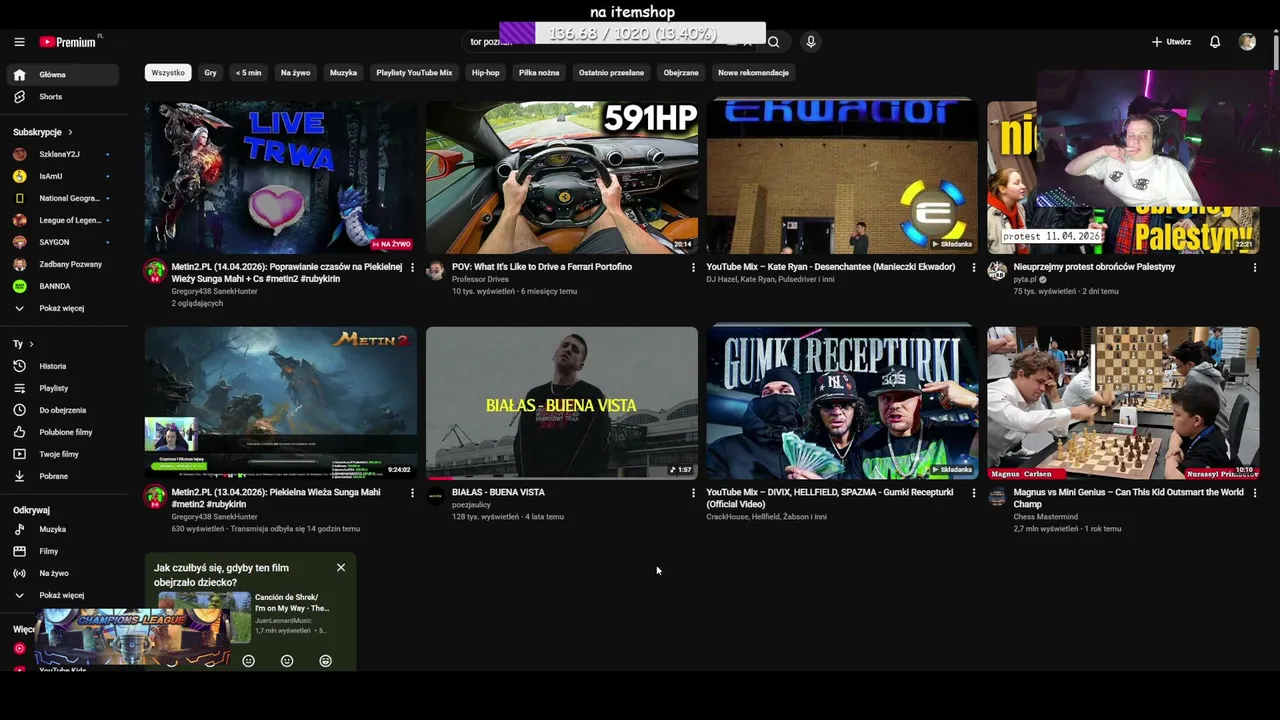Open JuanLeonardMusic channel in survey card
Image resolution: width=1280 pixels, height=720 pixels.
pos(283,621)
